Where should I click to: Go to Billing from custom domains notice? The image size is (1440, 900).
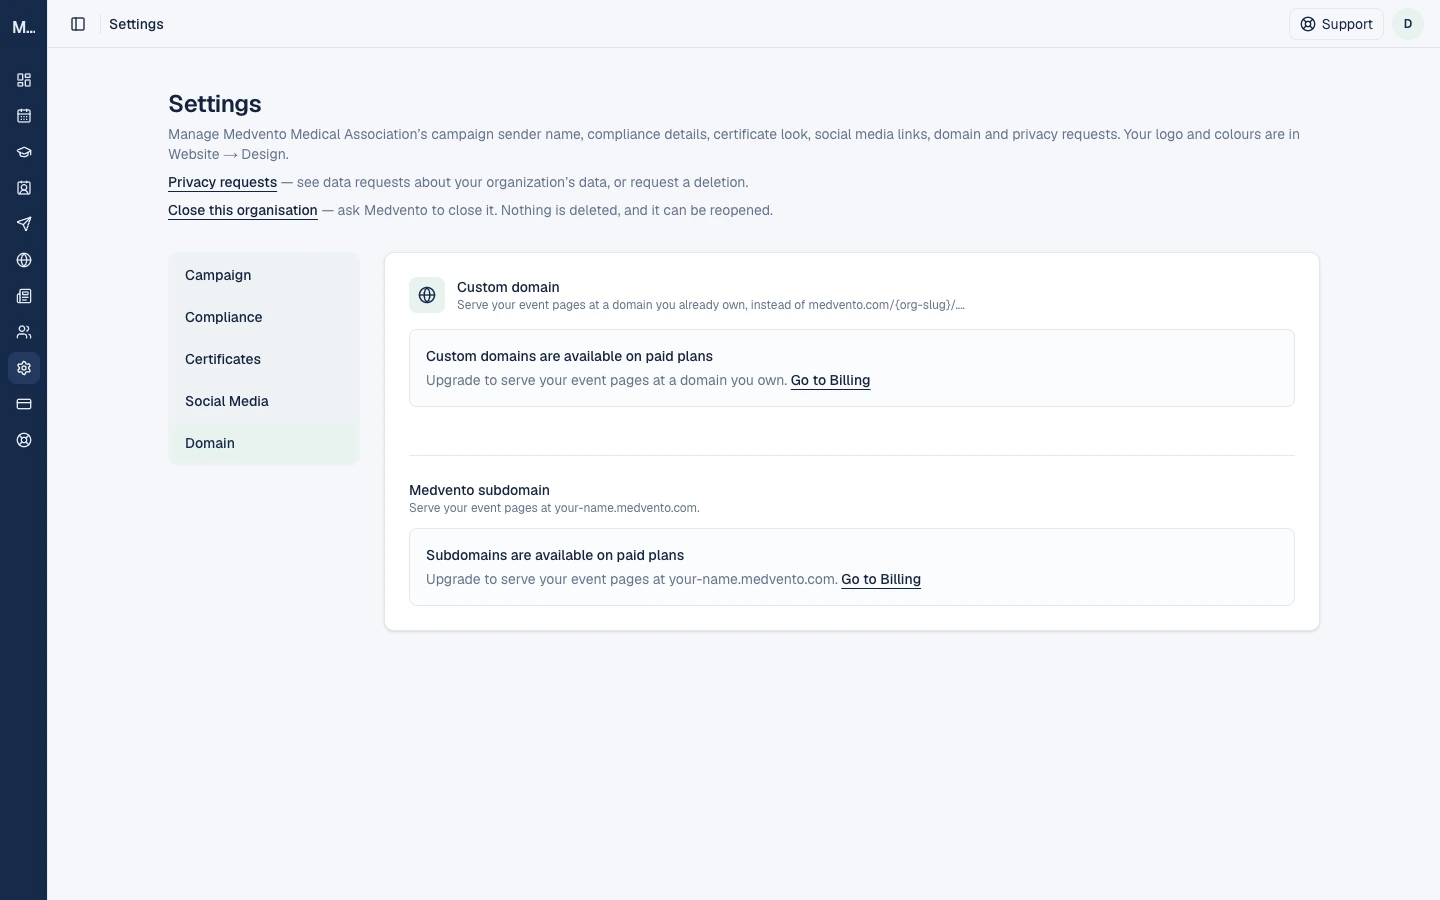click(830, 380)
